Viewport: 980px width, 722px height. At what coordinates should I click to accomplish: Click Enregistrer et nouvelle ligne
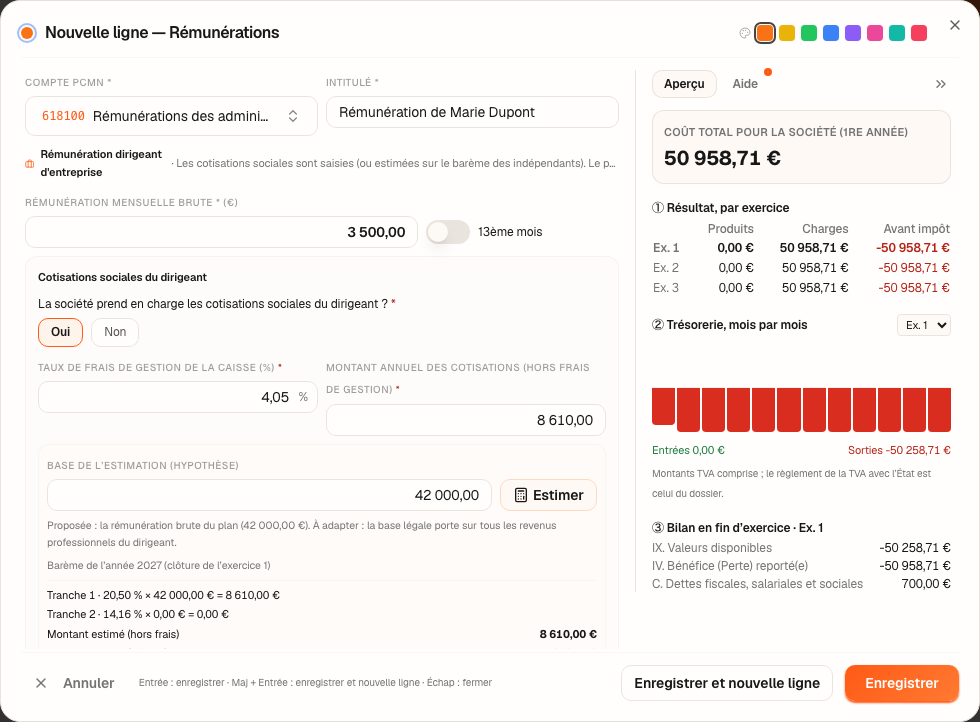click(727, 683)
